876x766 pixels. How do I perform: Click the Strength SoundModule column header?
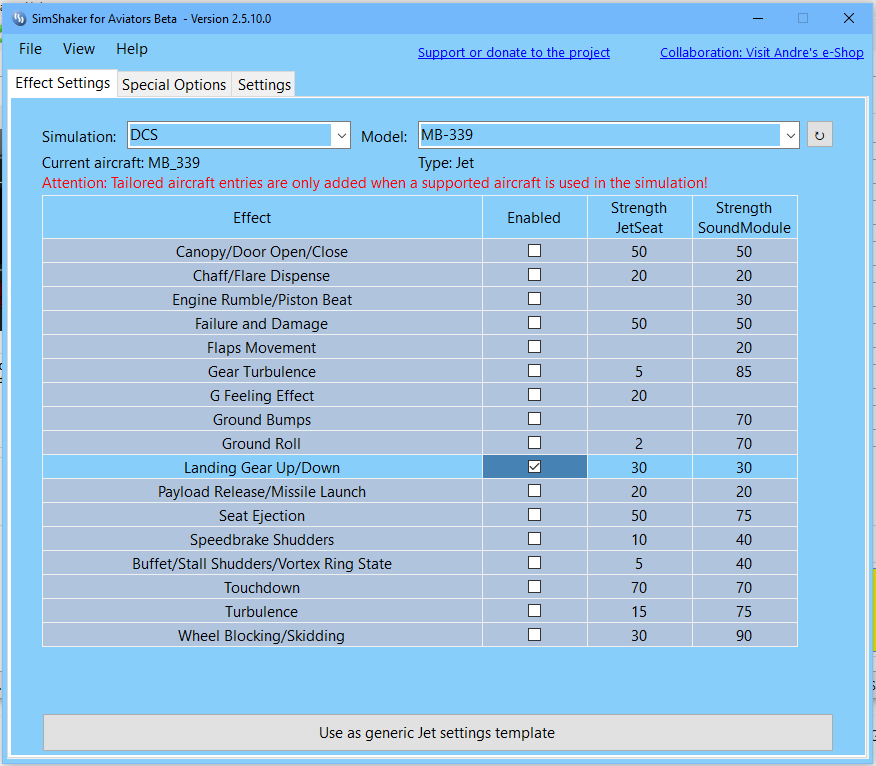pos(745,217)
